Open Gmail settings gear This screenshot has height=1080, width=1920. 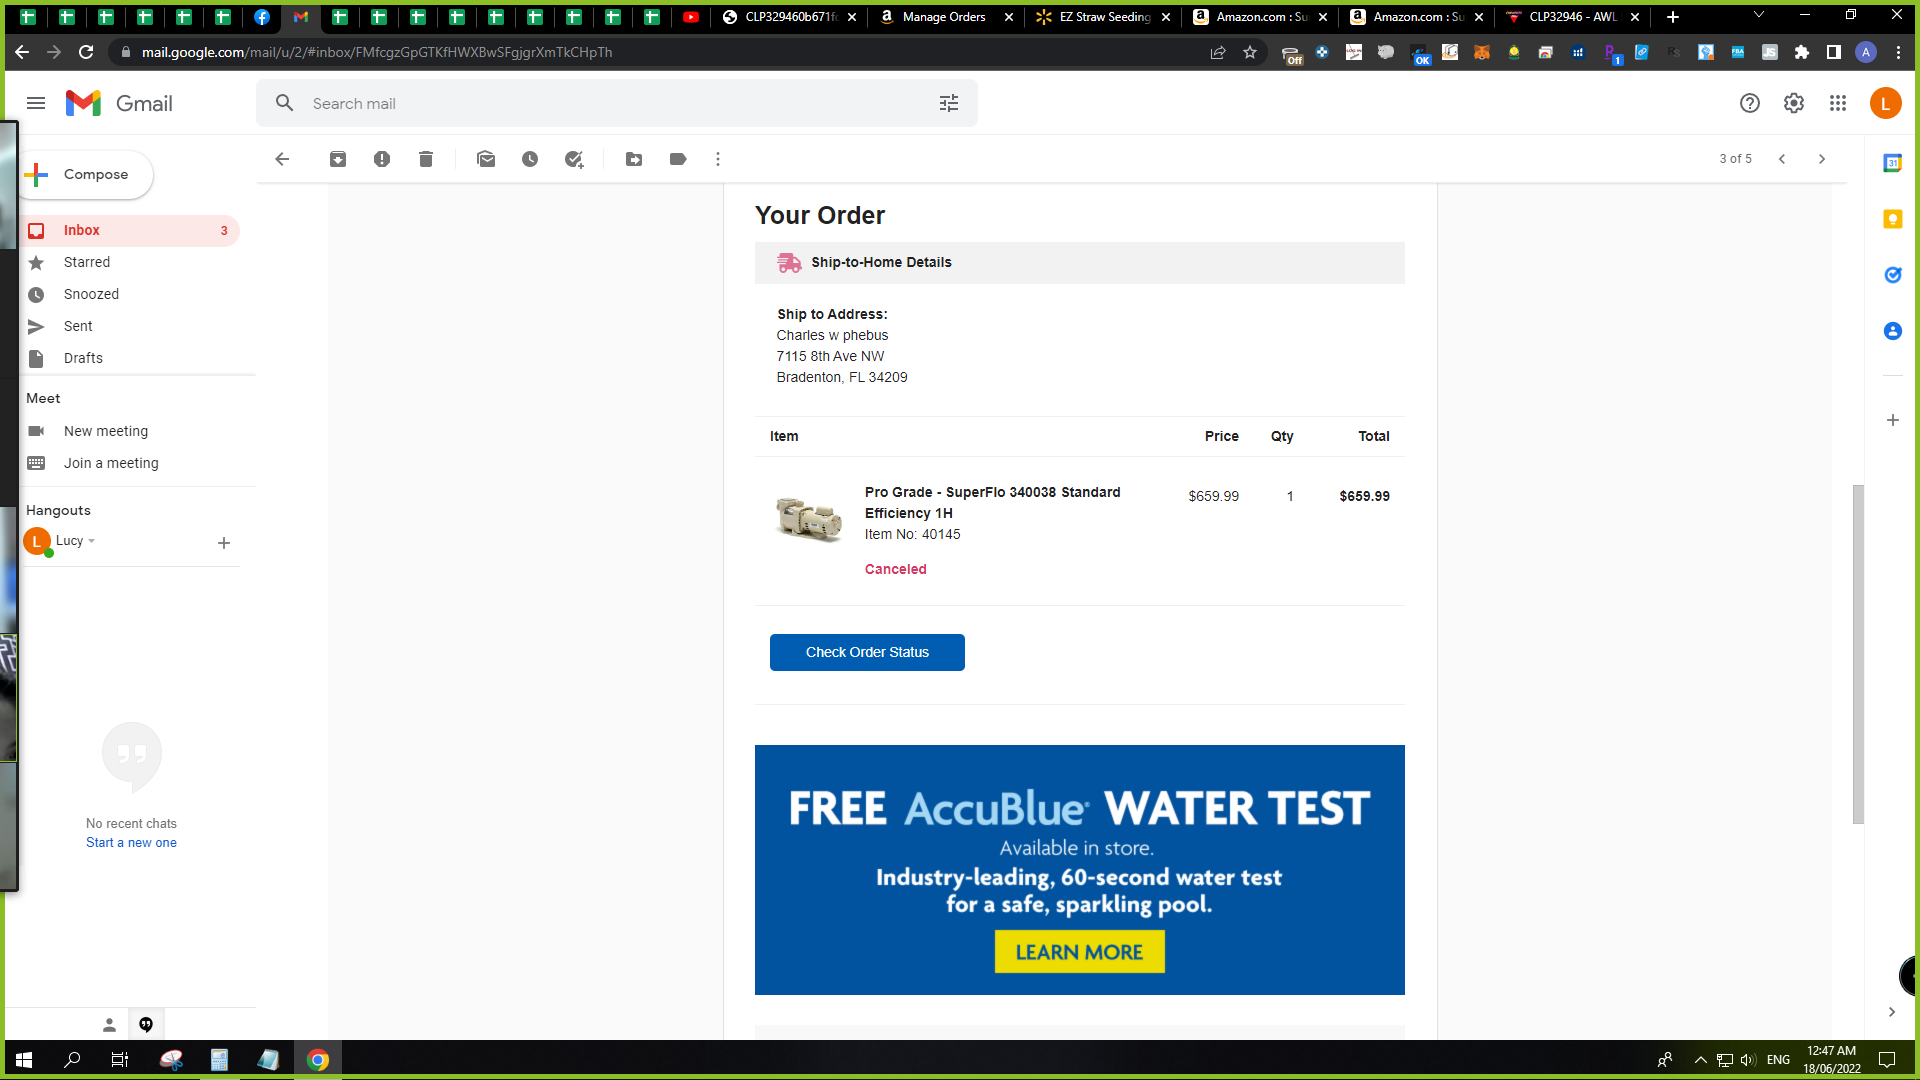[1794, 103]
